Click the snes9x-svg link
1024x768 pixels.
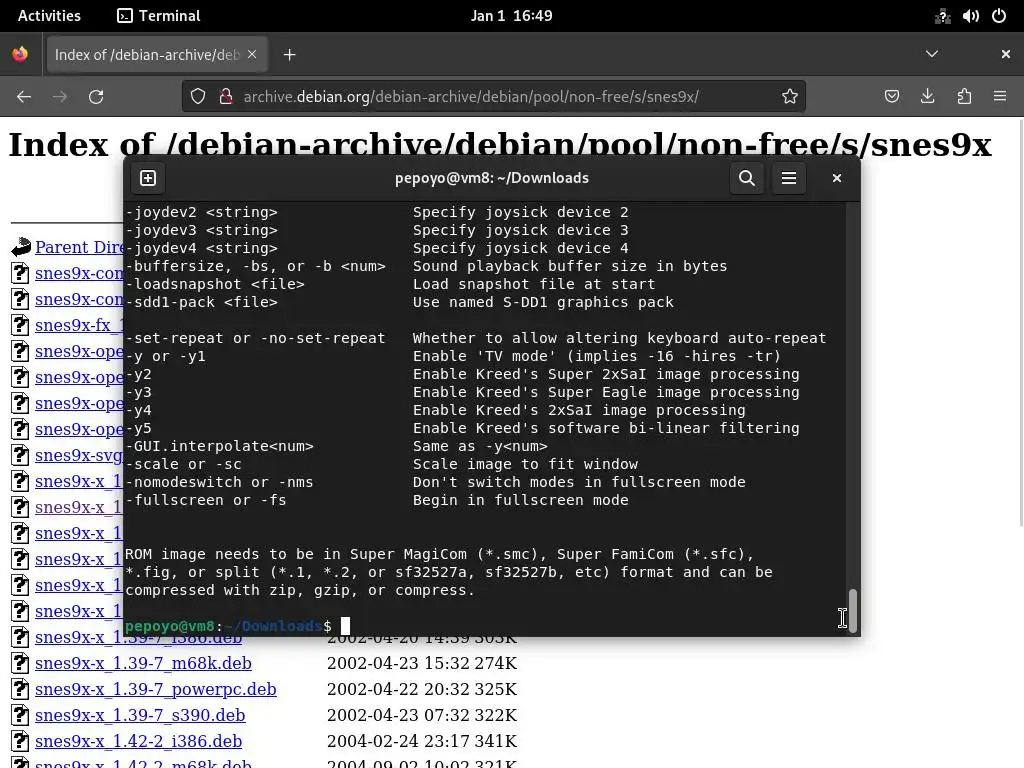click(x=79, y=455)
